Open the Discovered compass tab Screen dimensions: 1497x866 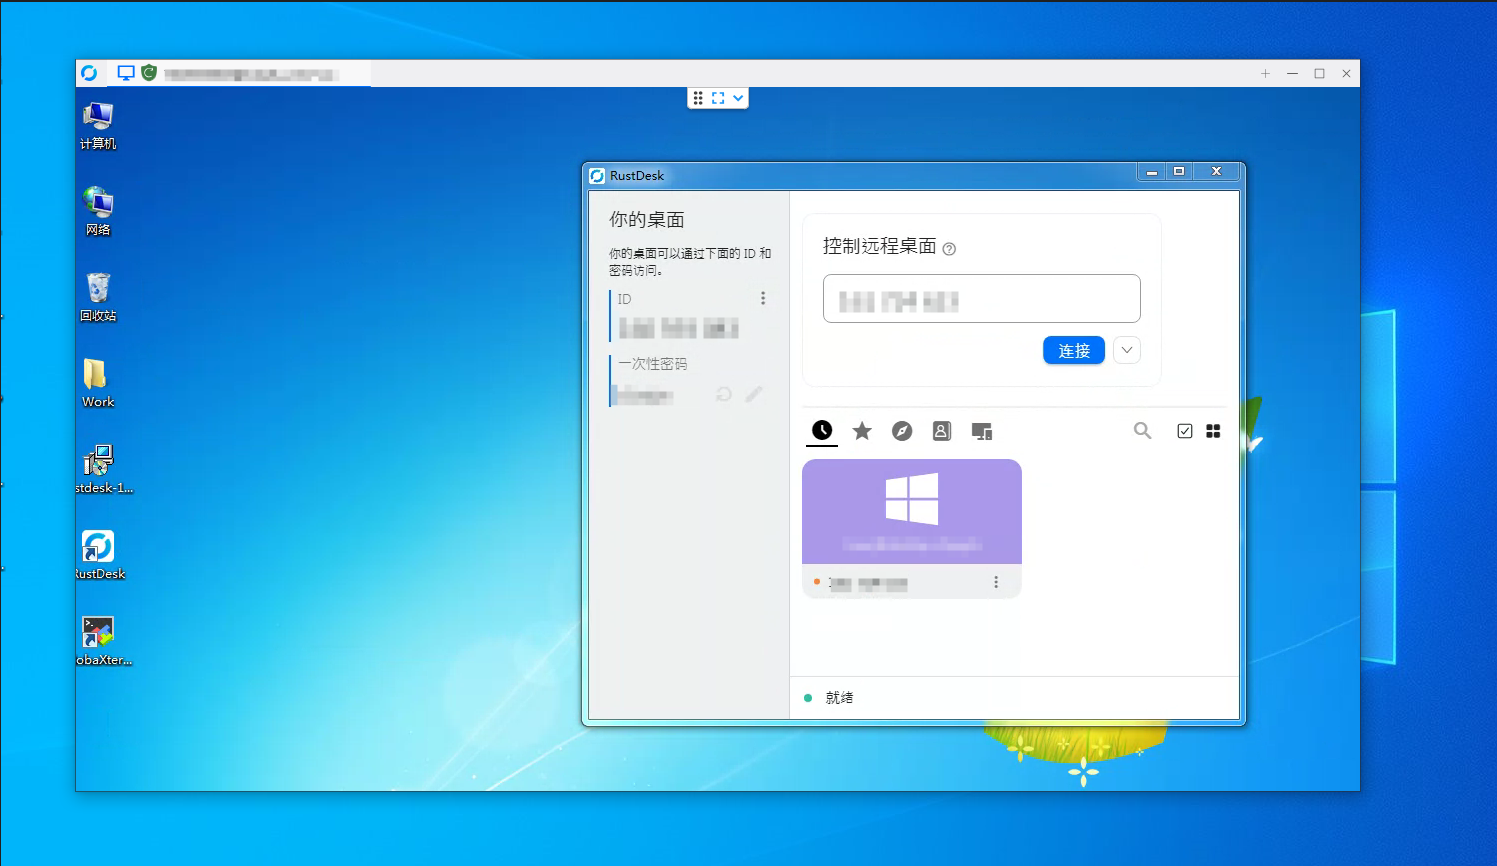coord(902,431)
